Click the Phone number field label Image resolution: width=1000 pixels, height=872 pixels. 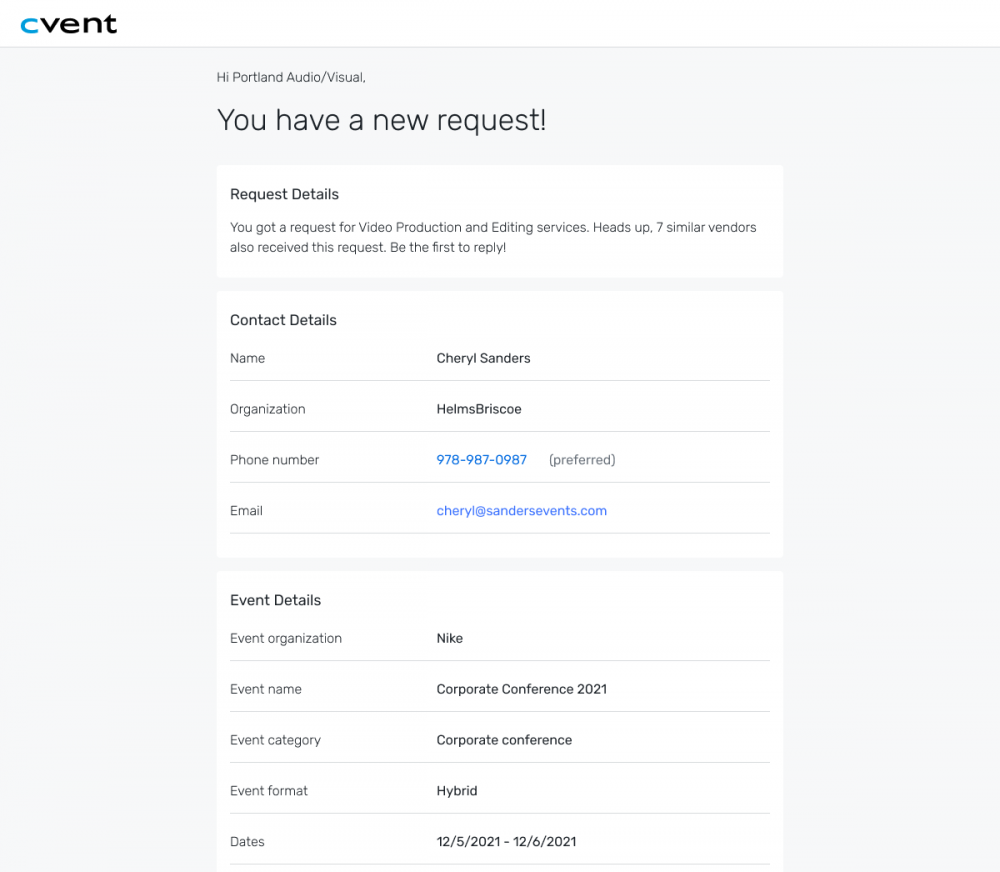tap(274, 460)
